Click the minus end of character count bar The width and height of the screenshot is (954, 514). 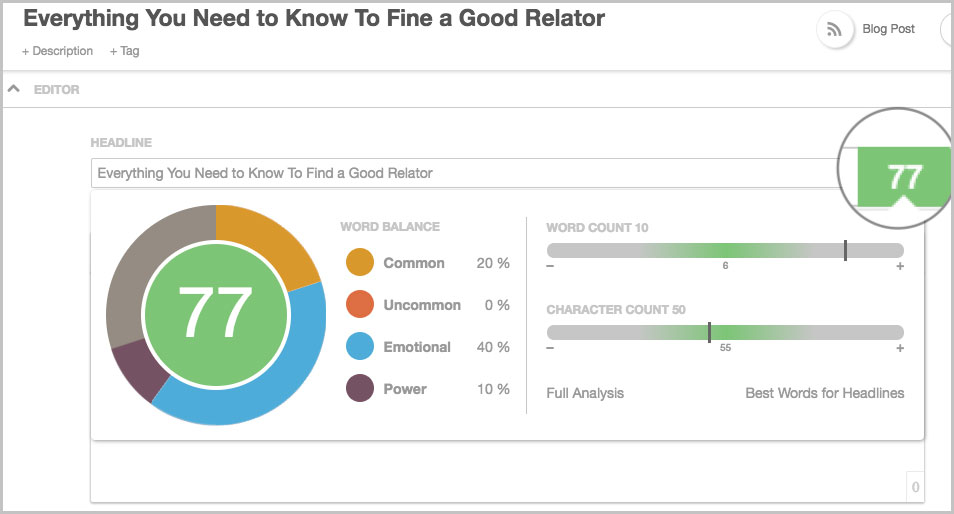(550, 348)
